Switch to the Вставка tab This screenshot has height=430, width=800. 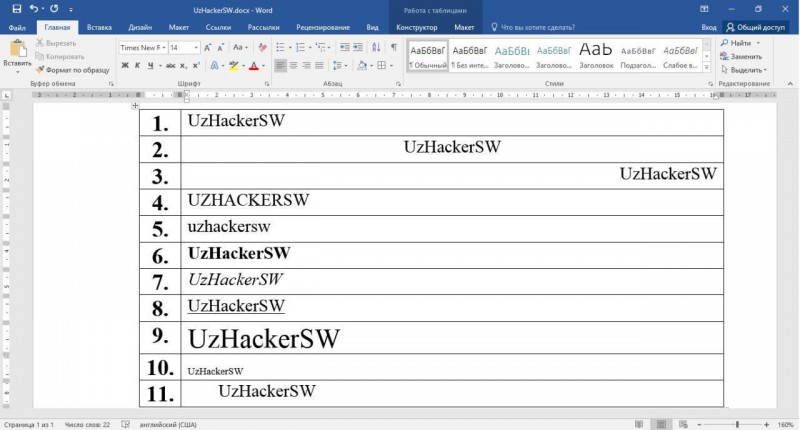[99, 28]
